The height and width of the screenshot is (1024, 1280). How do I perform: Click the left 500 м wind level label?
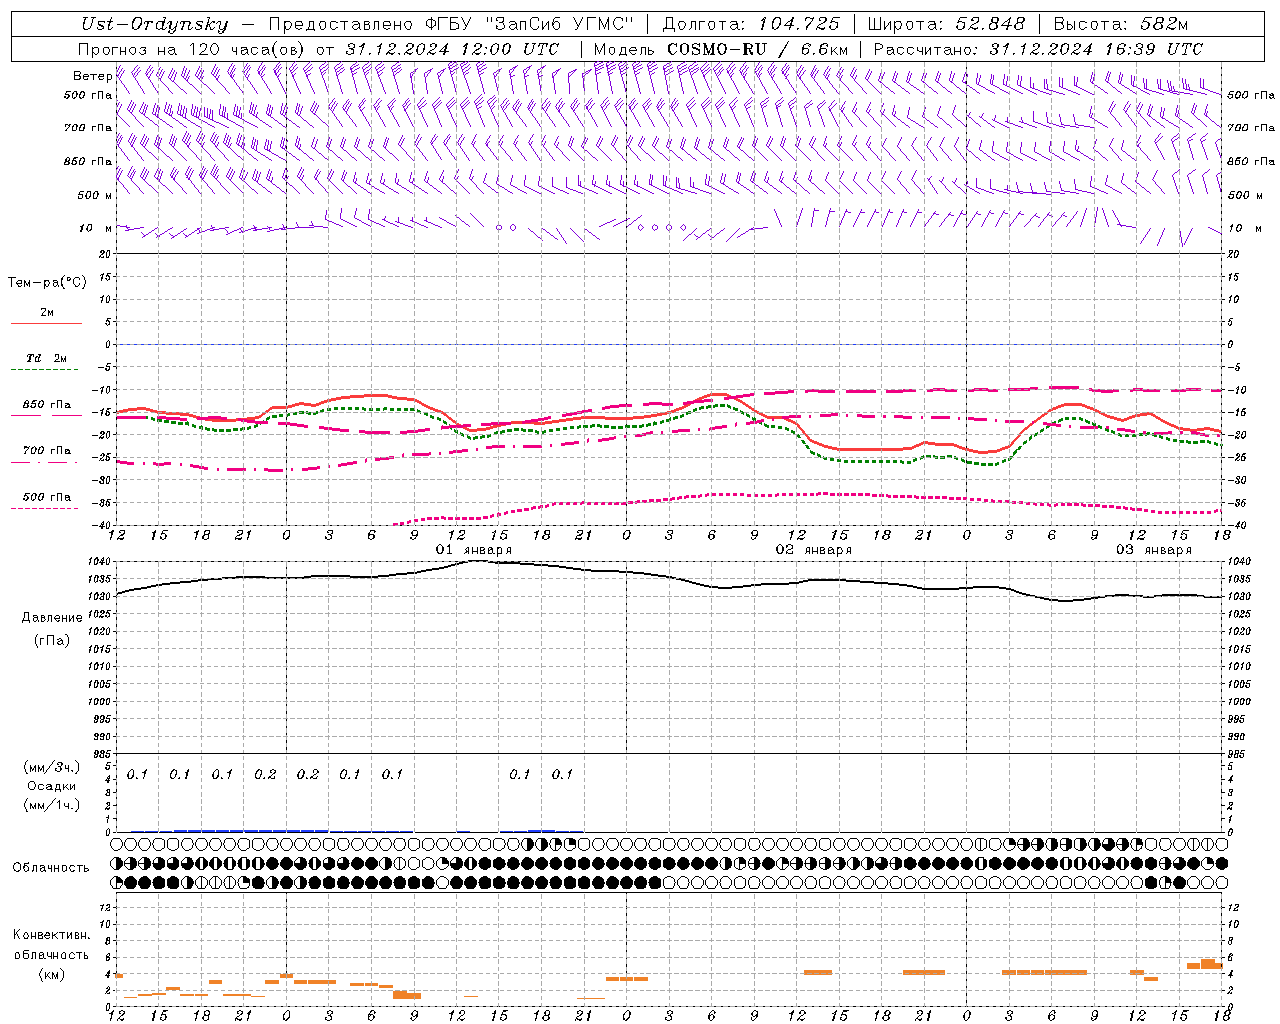[x=95, y=195]
